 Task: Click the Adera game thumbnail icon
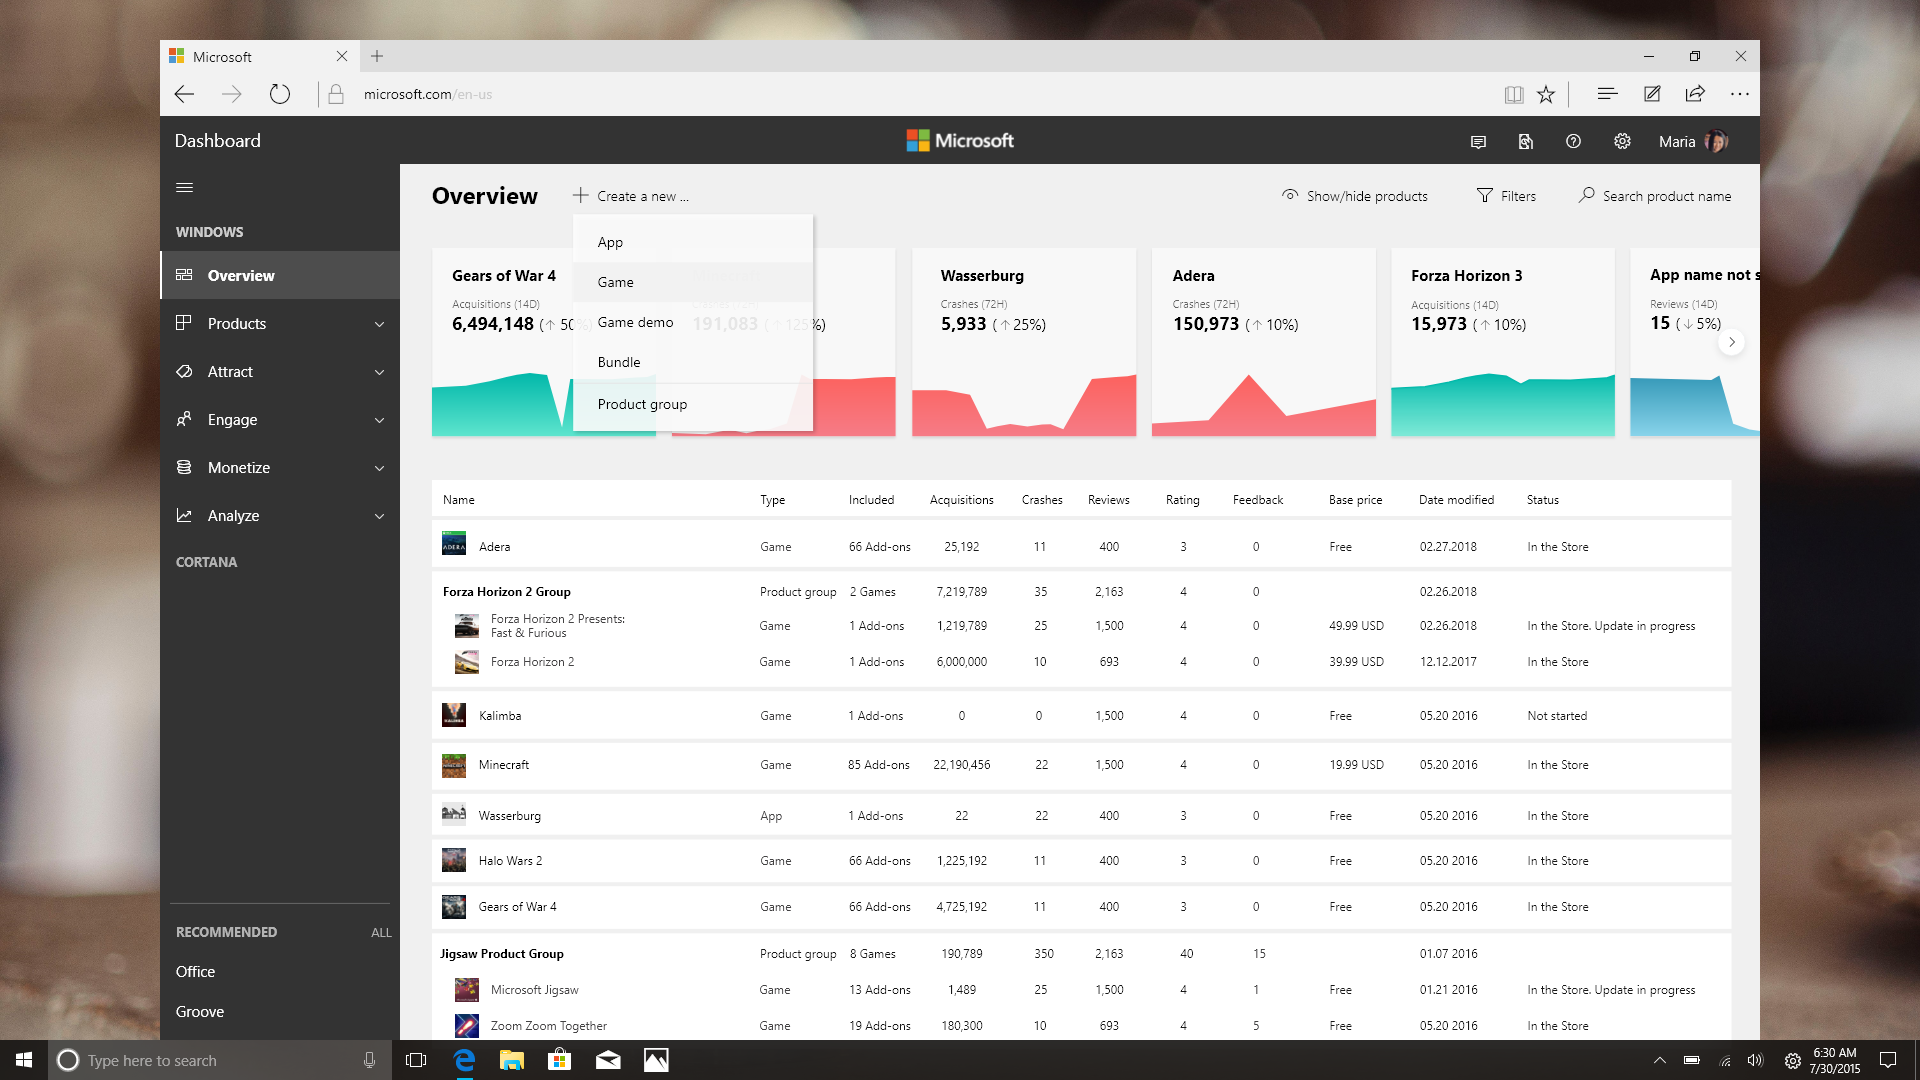454,543
